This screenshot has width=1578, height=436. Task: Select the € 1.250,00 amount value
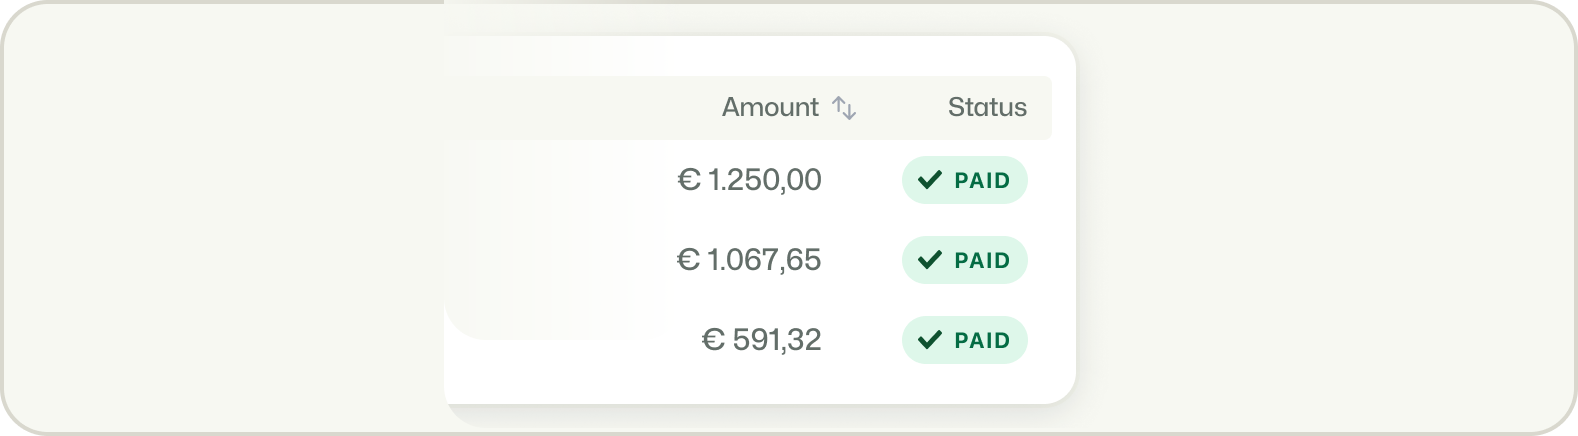pyautogui.click(x=750, y=180)
